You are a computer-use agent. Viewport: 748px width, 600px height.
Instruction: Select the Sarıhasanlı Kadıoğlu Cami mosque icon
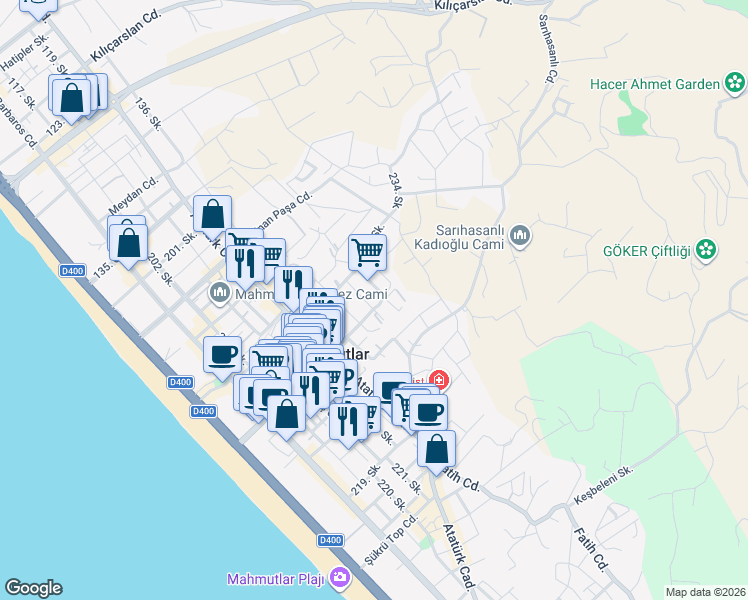(520, 236)
